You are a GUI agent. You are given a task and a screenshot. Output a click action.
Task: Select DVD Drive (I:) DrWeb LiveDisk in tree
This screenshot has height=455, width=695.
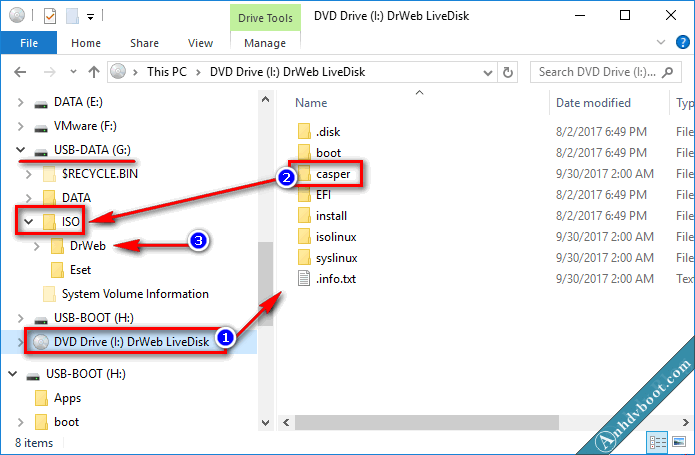point(131,342)
